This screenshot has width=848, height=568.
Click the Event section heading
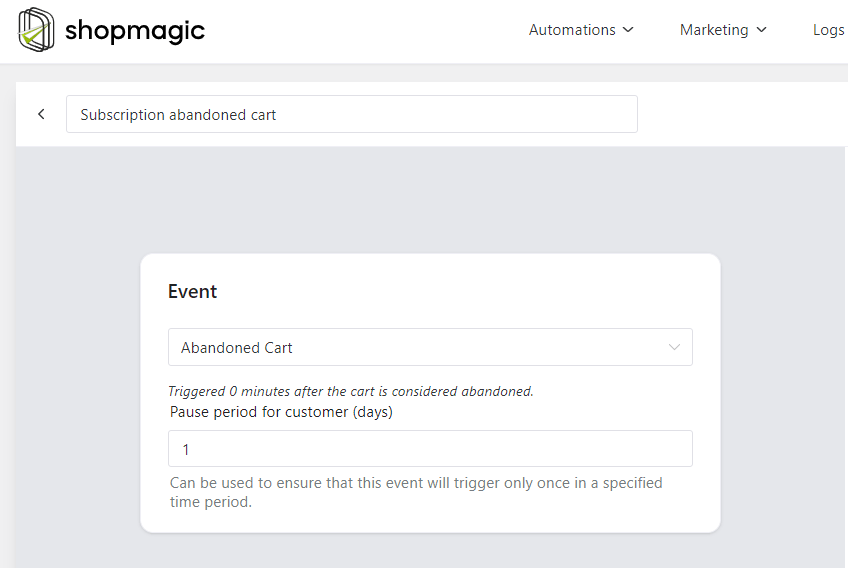(x=193, y=292)
